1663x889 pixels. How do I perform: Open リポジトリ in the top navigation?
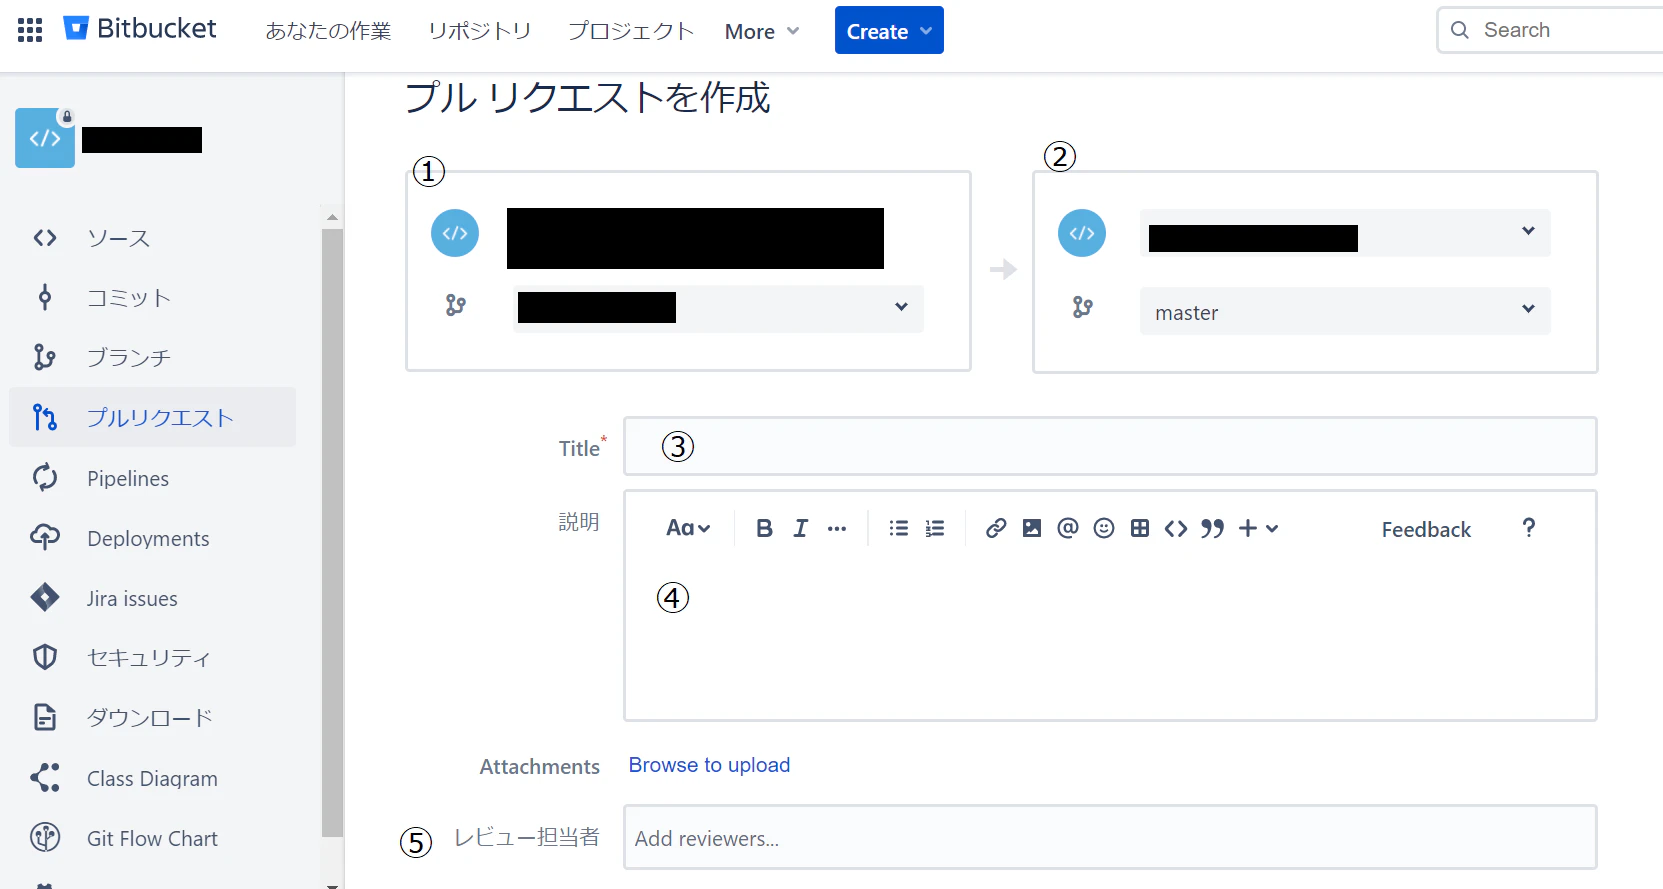(480, 31)
